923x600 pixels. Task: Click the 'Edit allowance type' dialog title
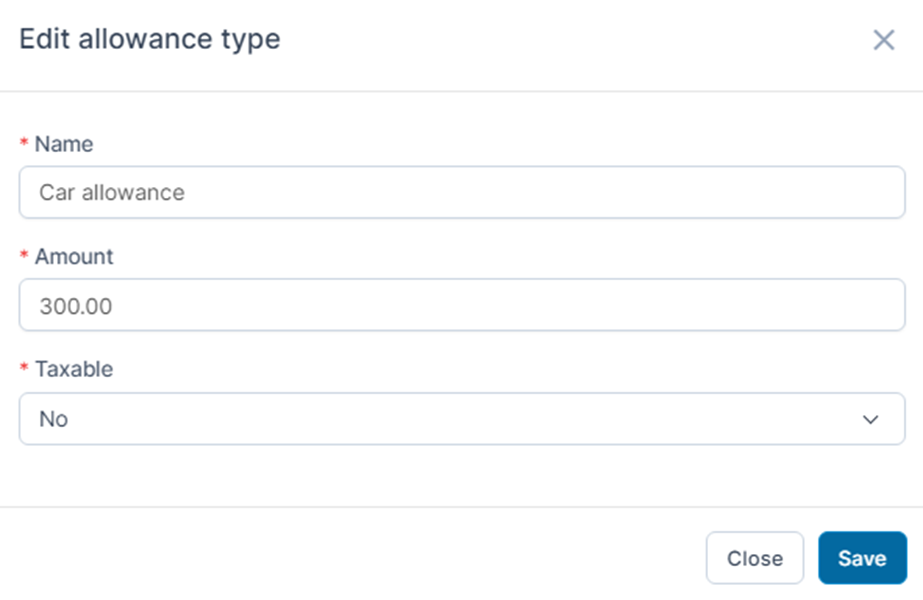150,39
